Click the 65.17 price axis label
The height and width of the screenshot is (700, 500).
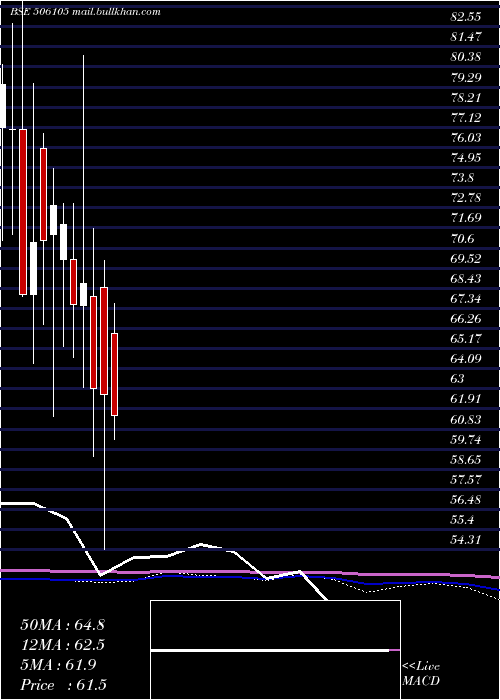466,339
